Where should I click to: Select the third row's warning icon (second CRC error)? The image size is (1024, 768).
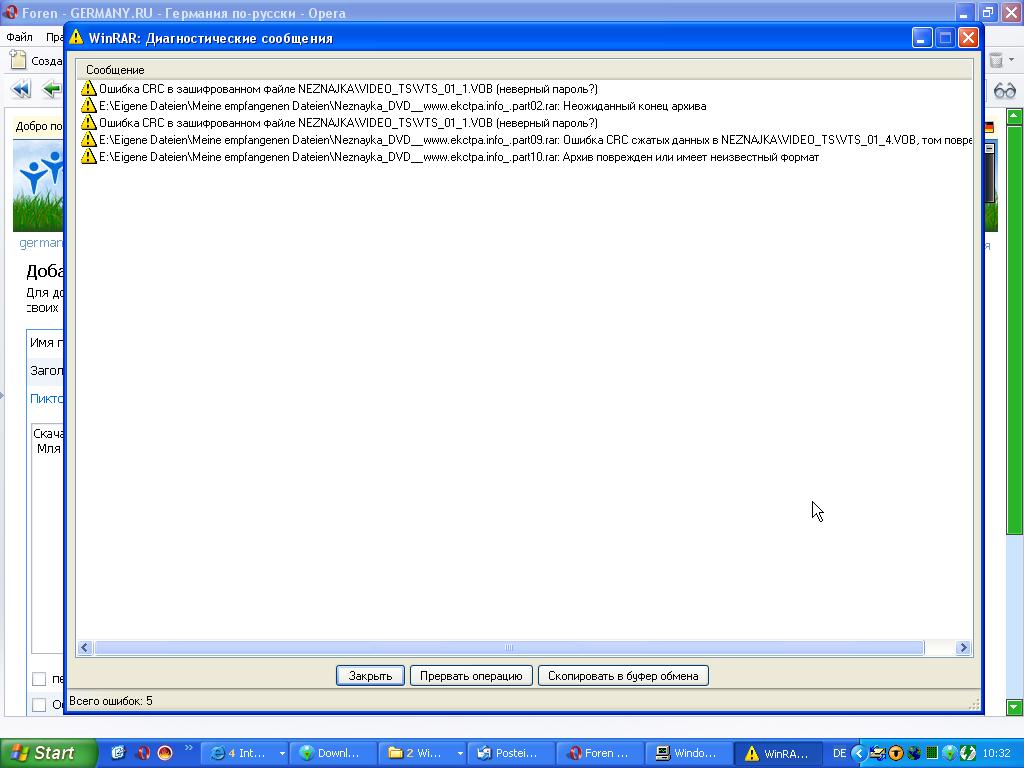88,123
